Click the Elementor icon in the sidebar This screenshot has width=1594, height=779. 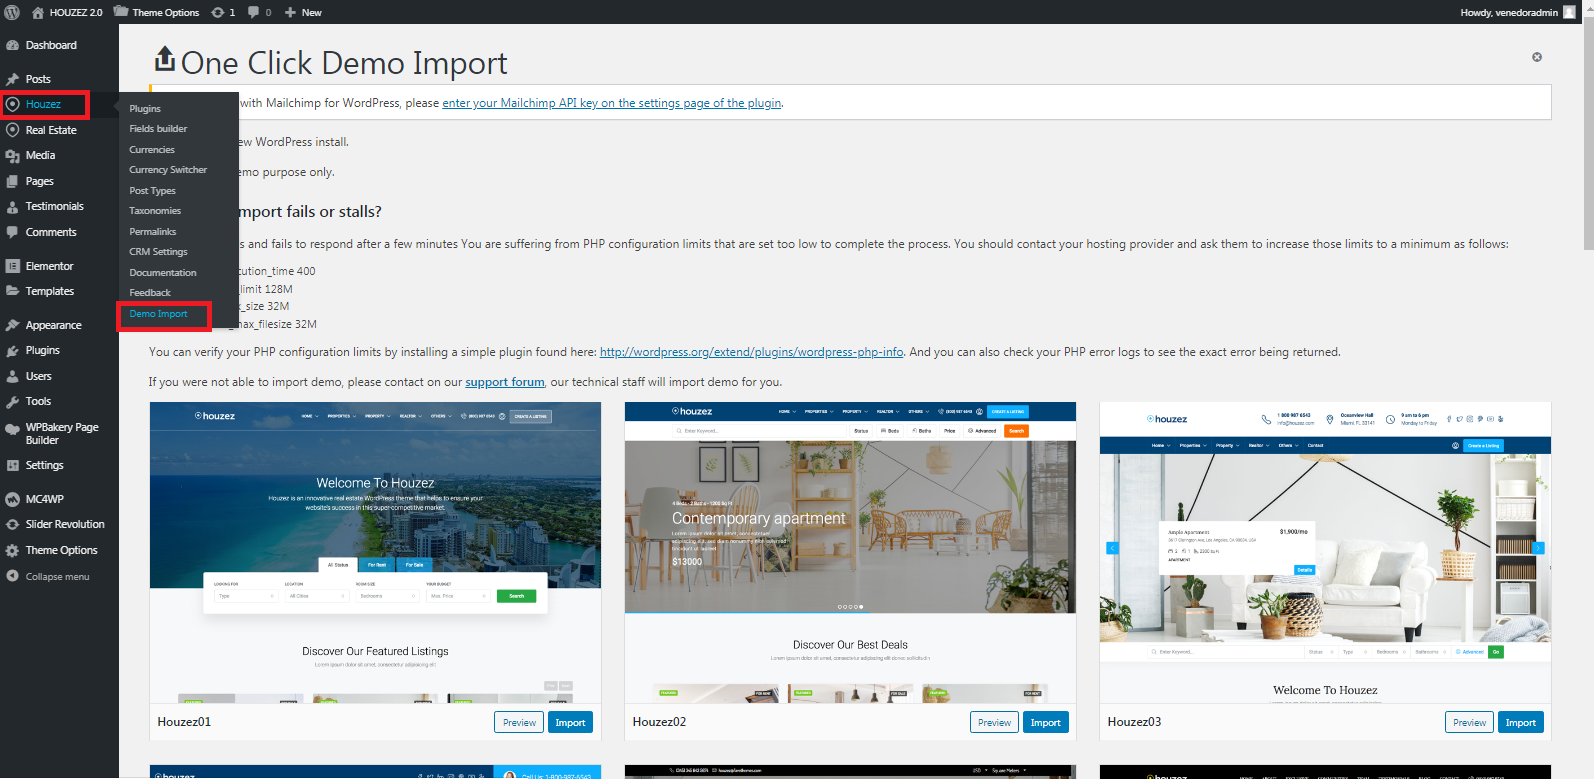[x=13, y=266]
